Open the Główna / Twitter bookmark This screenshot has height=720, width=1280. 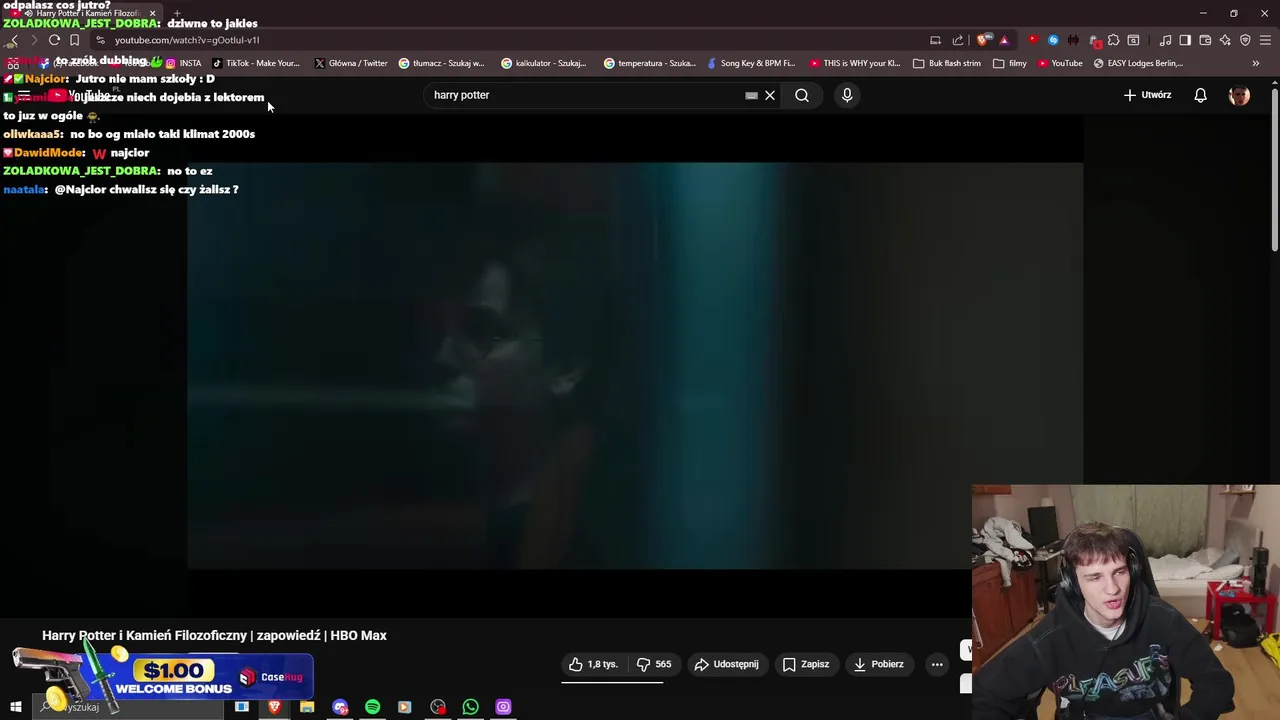pos(351,63)
